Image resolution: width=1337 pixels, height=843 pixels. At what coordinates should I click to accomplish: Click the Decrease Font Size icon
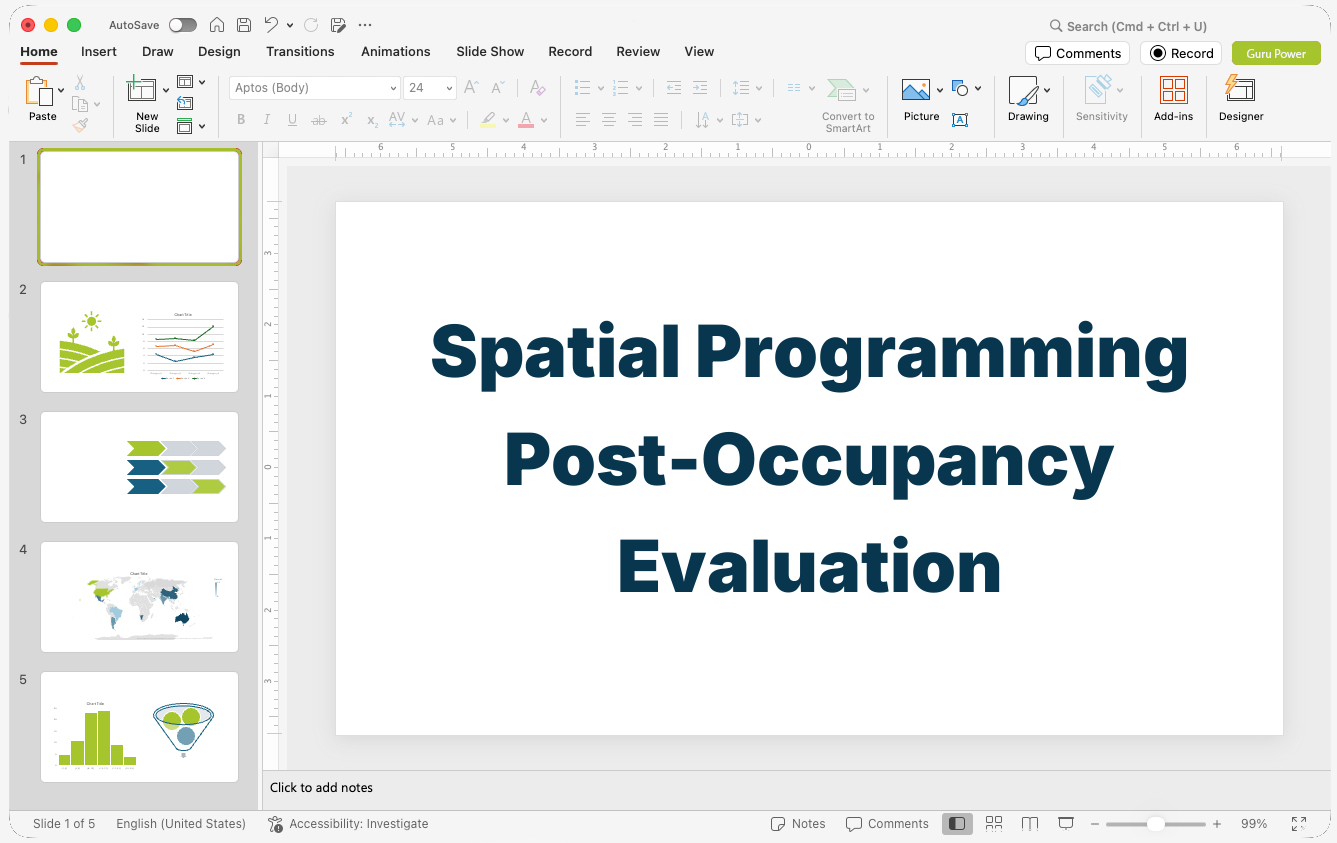pyautogui.click(x=499, y=88)
